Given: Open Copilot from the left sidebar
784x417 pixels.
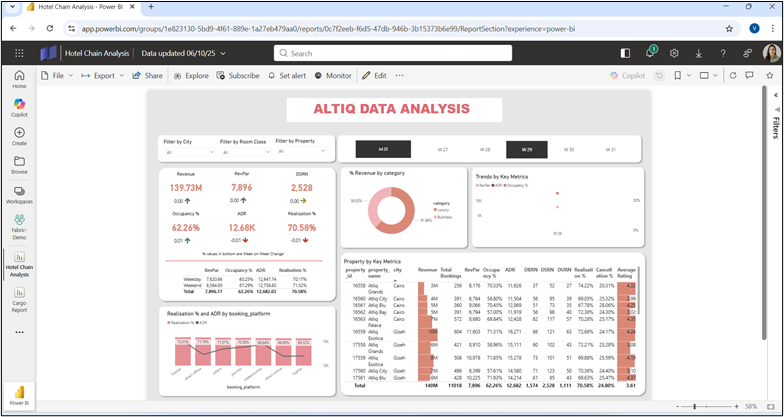Looking at the screenshot, I should [x=19, y=106].
